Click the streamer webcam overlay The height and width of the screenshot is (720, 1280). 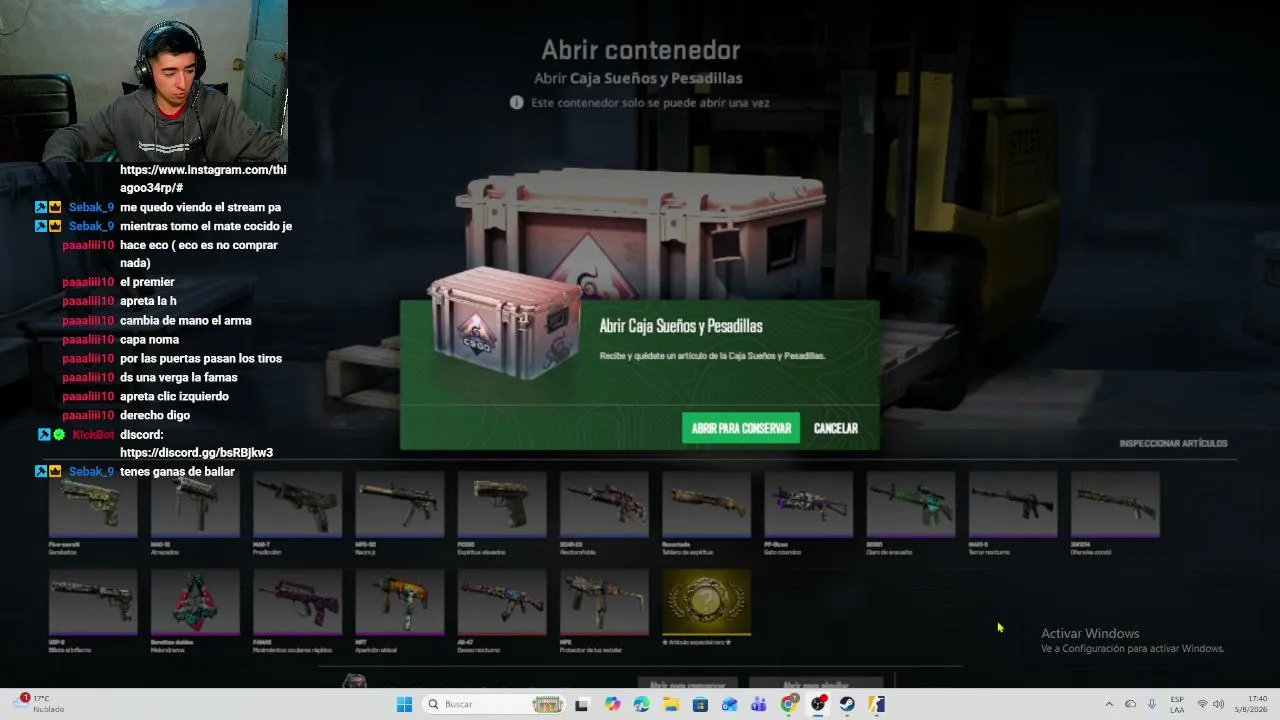[144, 81]
